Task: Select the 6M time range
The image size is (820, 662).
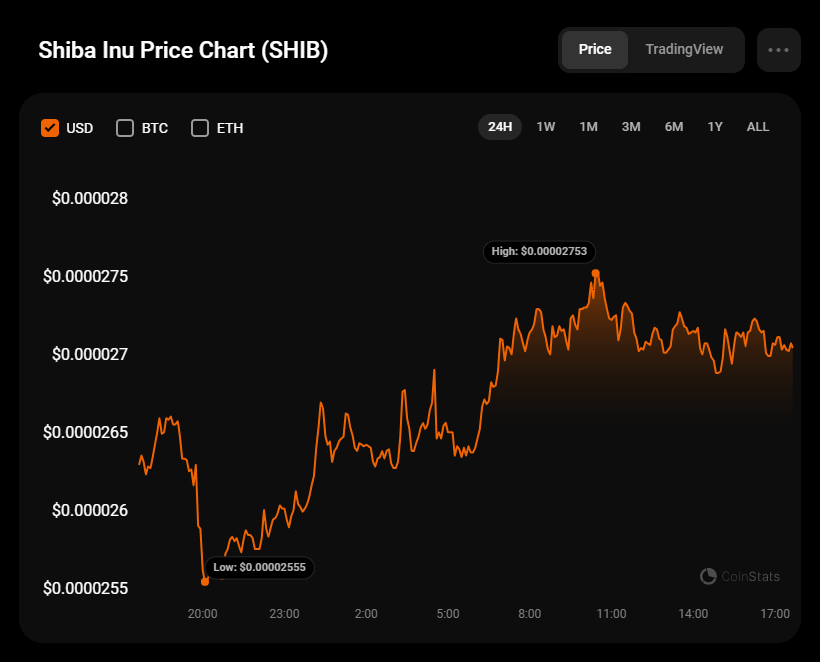Action: coord(674,127)
